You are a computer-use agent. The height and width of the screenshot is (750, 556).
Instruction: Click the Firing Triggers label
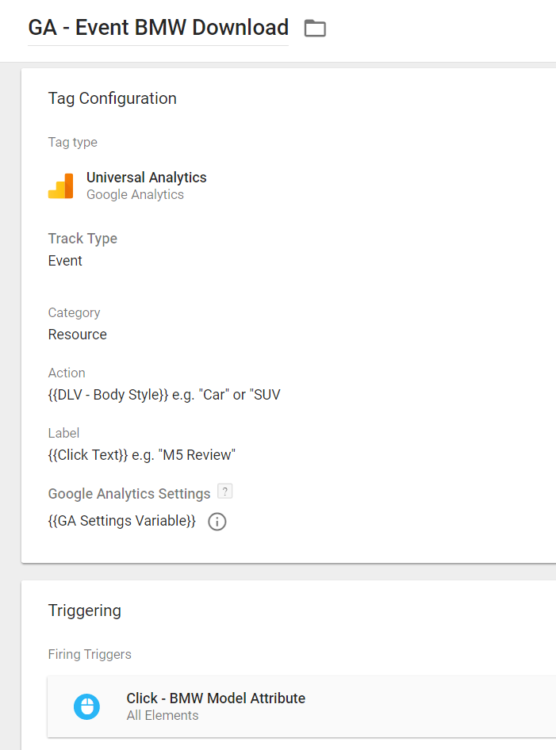[x=89, y=654]
